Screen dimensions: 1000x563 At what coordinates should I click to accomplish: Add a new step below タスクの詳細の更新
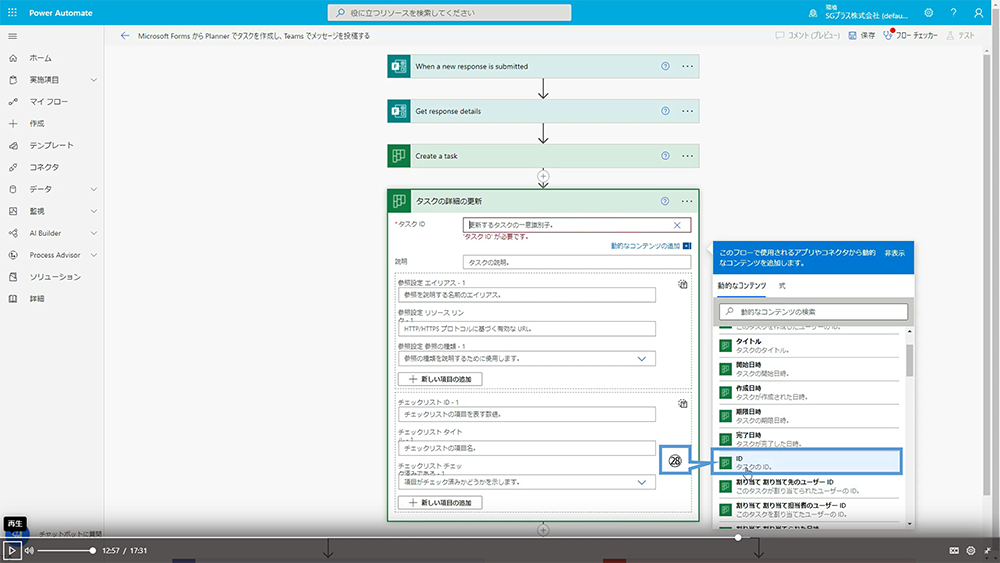point(543,530)
